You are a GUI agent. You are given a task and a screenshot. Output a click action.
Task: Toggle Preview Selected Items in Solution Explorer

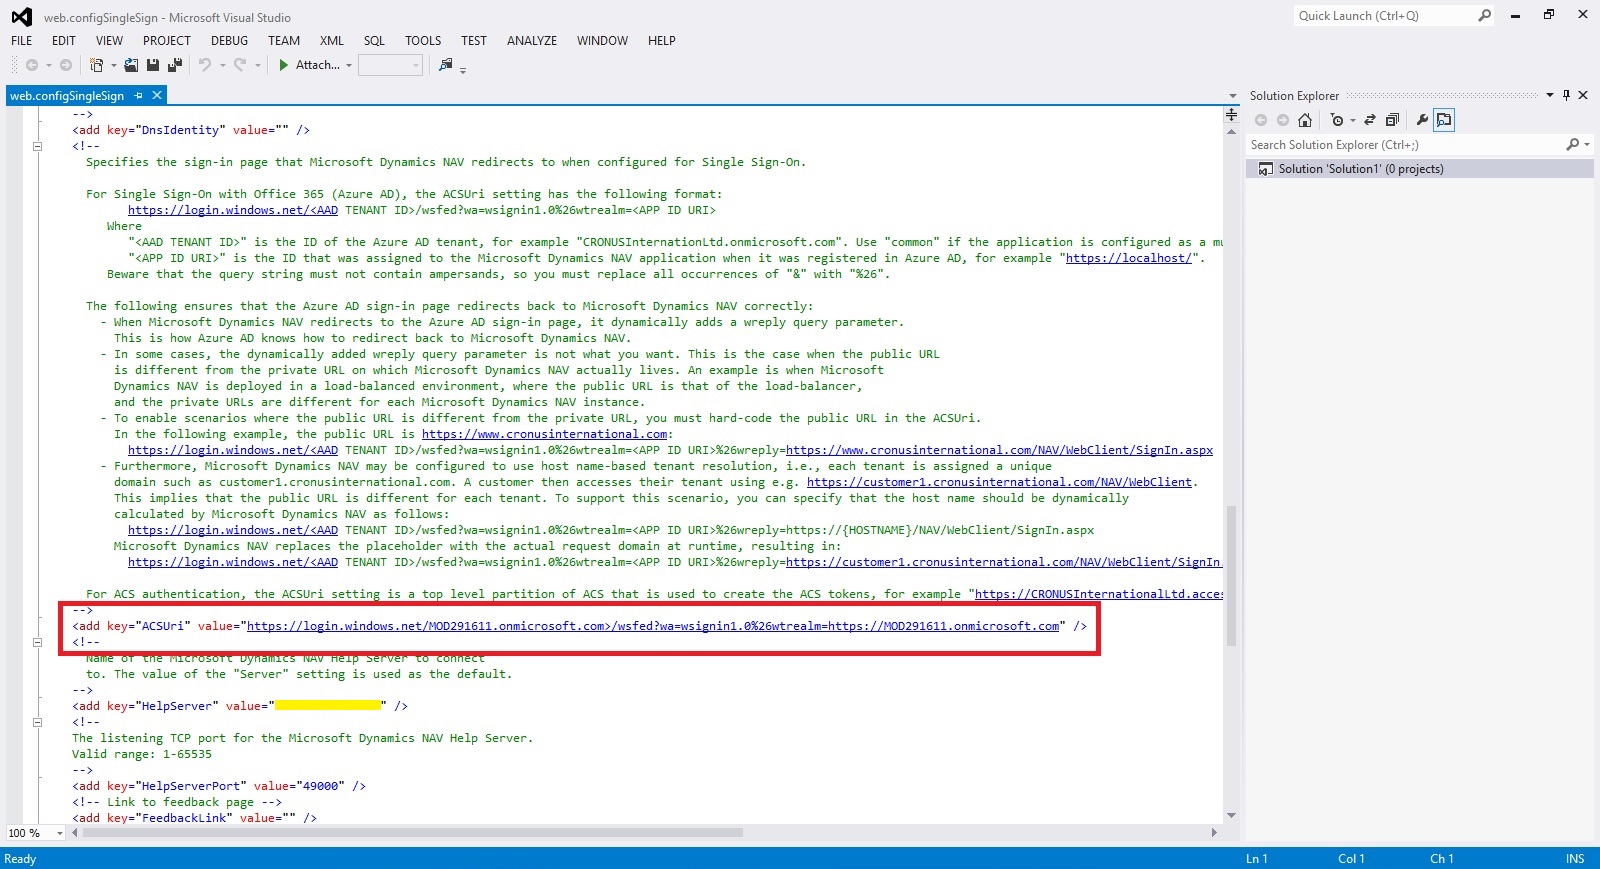tap(1444, 120)
